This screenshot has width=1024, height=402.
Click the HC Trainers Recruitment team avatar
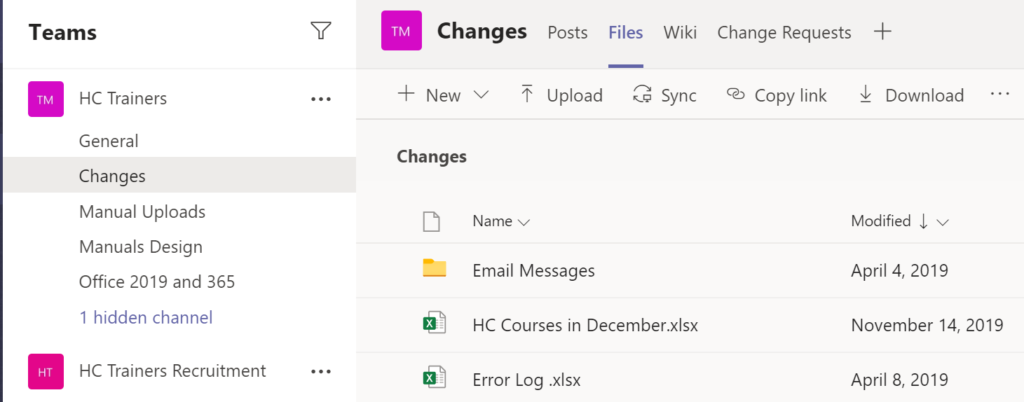pyautogui.click(x=45, y=371)
